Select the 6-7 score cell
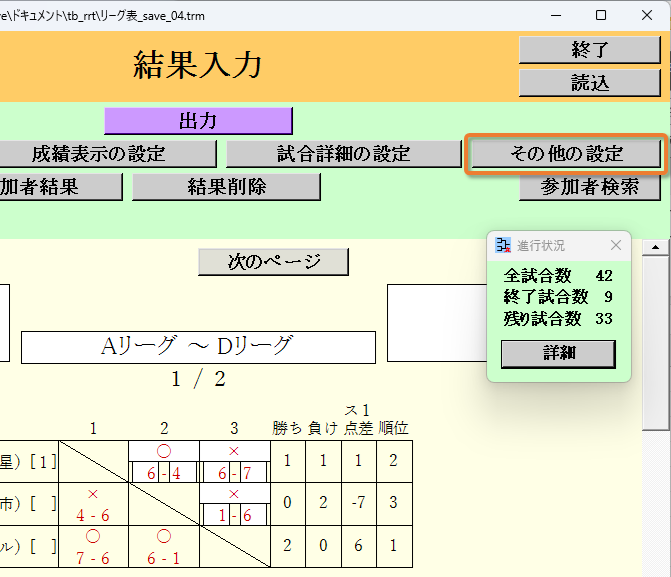The width and height of the screenshot is (671, 577). 235,473
